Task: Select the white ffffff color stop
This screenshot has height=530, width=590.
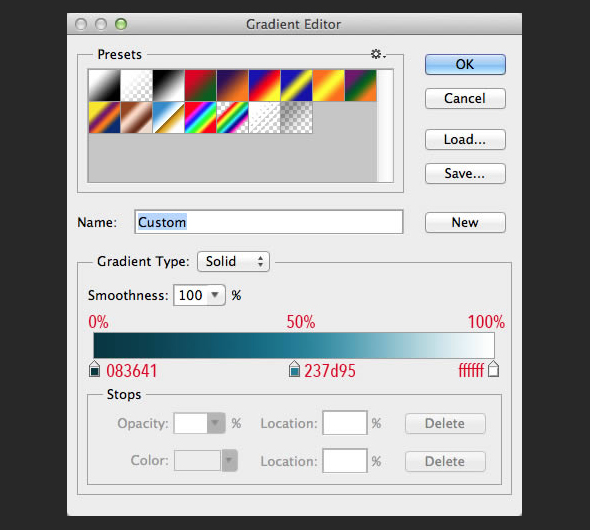Action: pyautogui.click(x=493, y=369)
